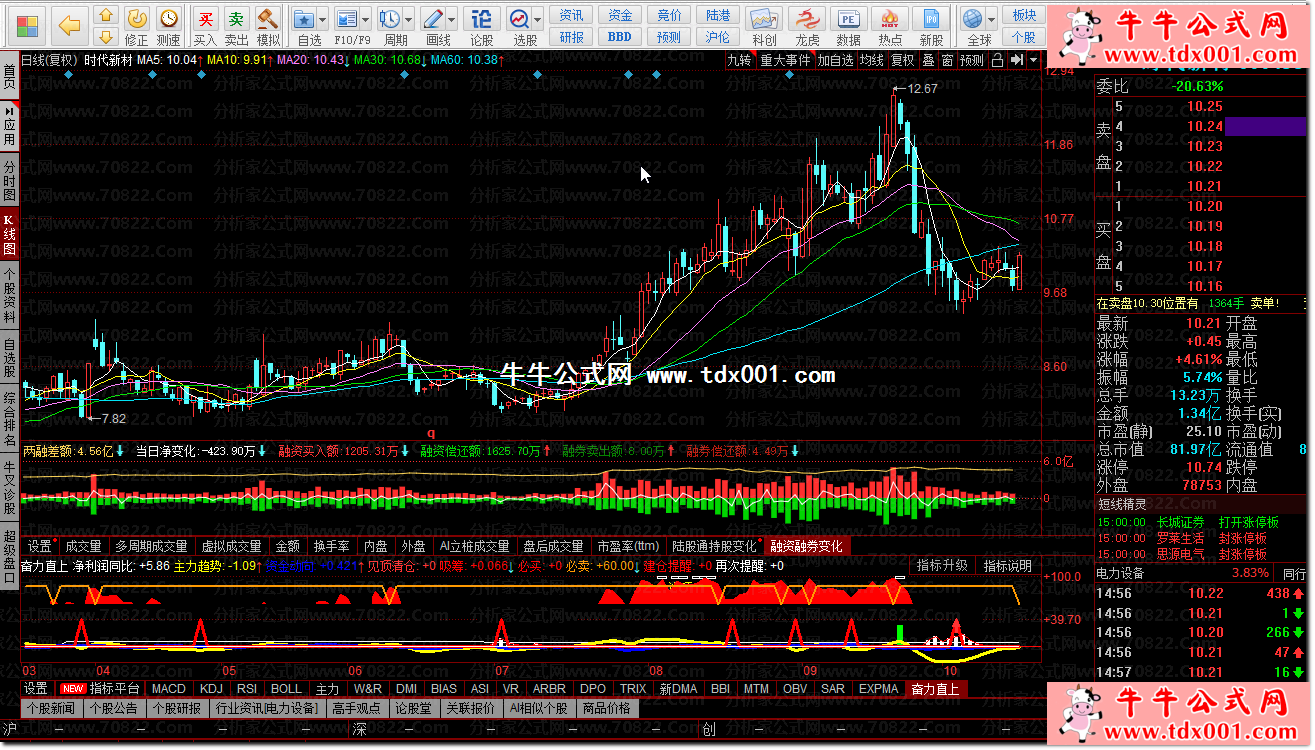The width and height of the screenshot is (1315, 750).
Task: Open the 热点 hot flame icon
Action: [x=890, y=25]
